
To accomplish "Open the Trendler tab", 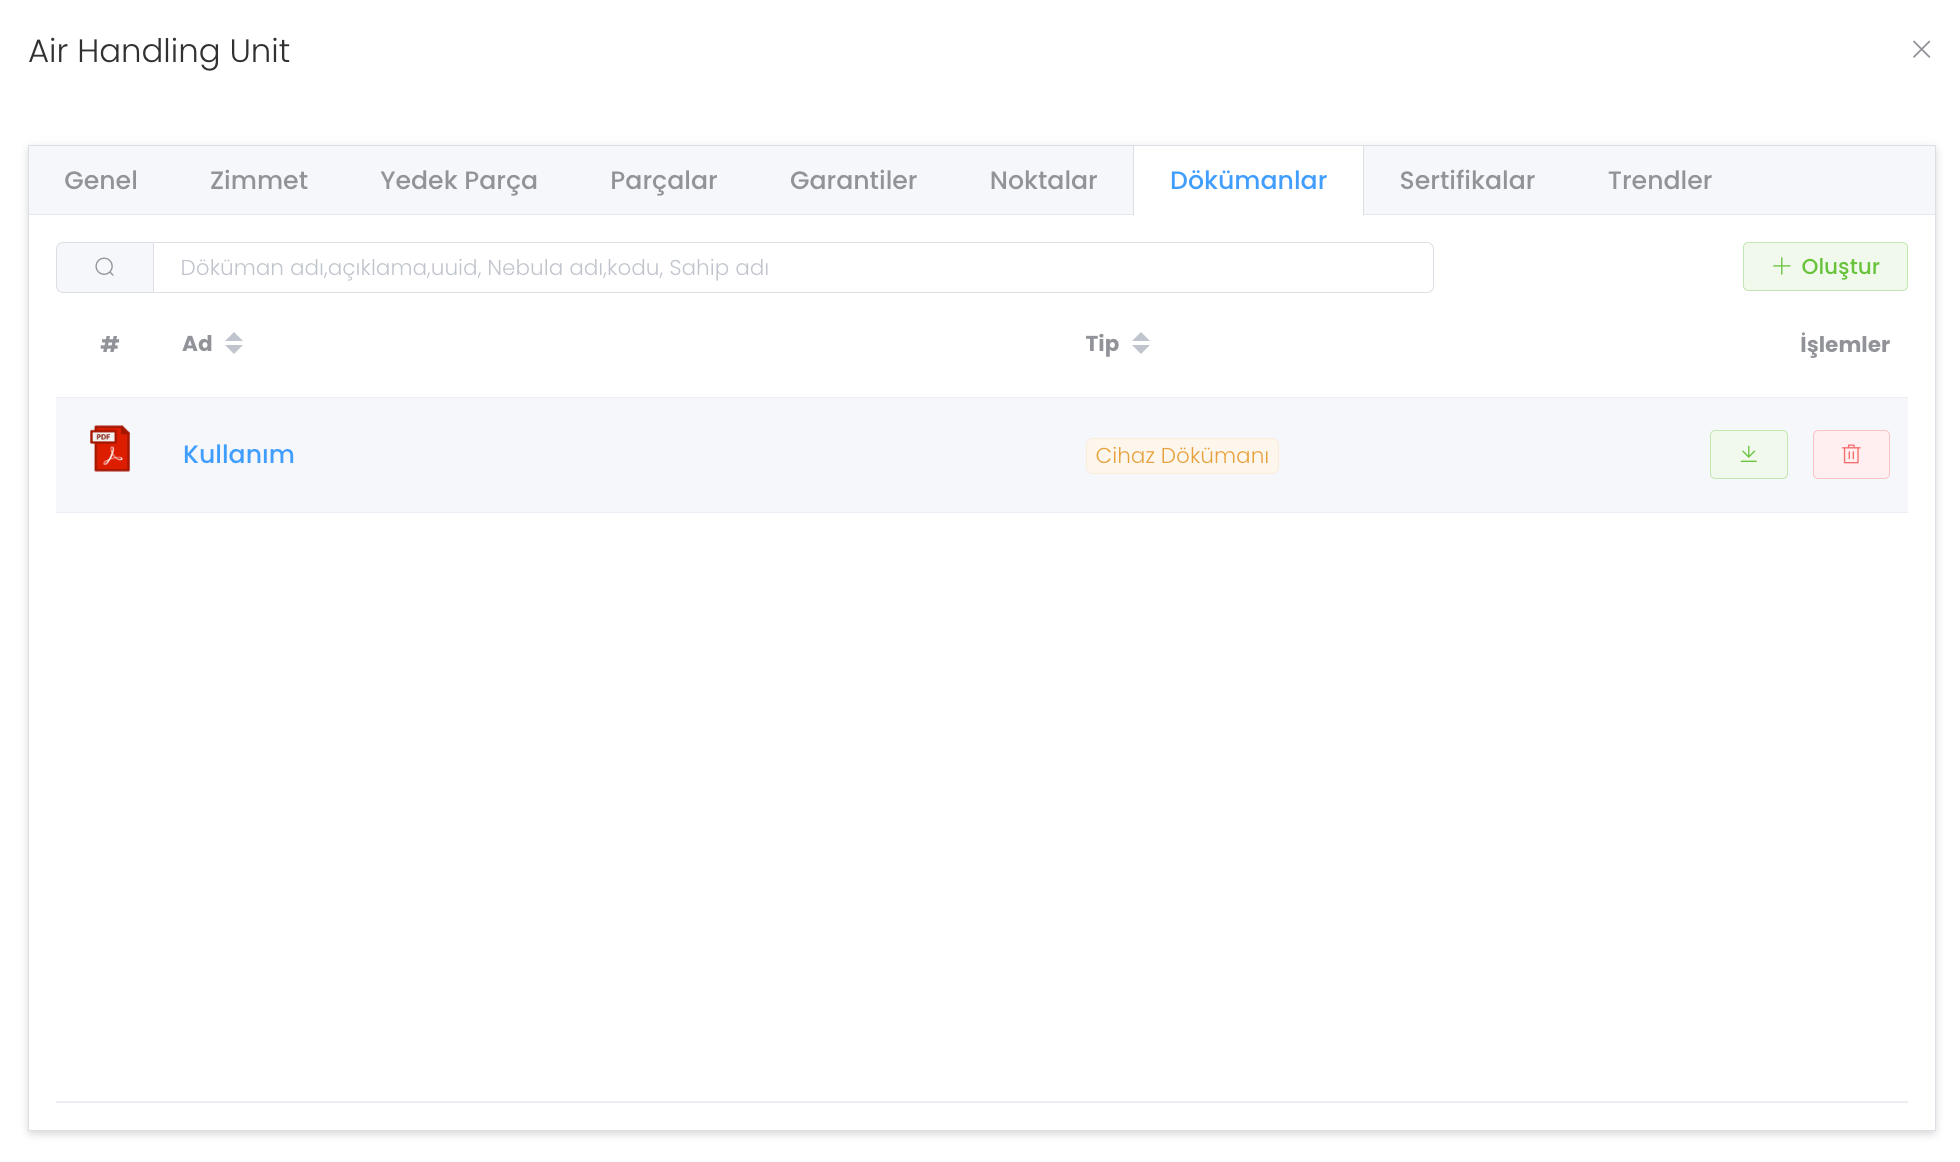I will 1660,181.
